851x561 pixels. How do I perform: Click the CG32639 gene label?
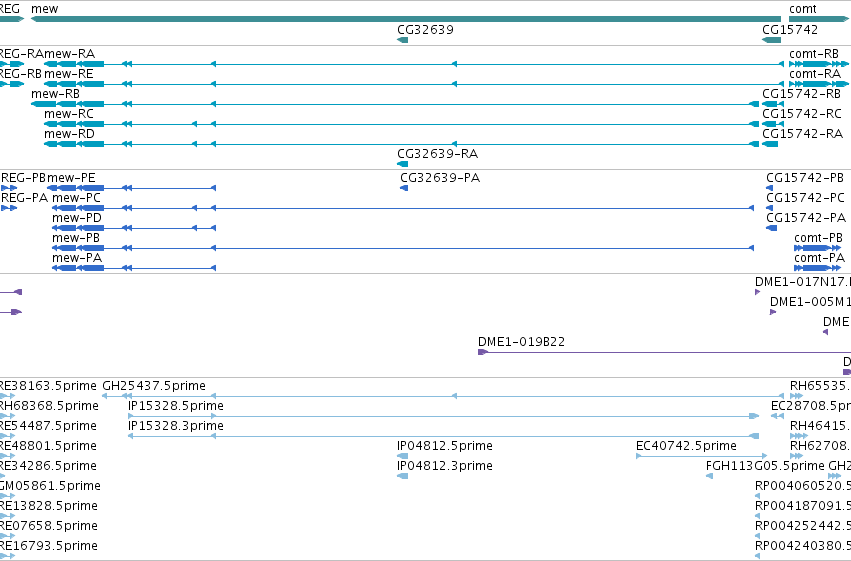coord(426,29)
